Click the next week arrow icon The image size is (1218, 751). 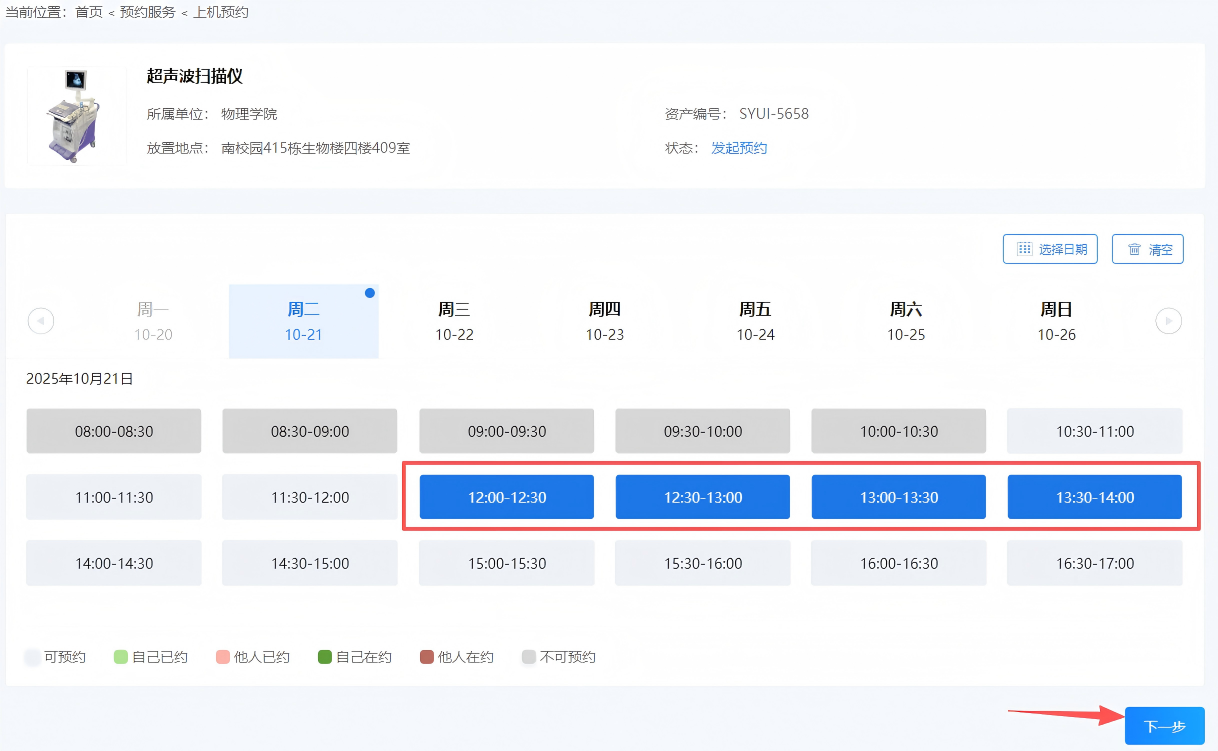tap(1168, 321)
